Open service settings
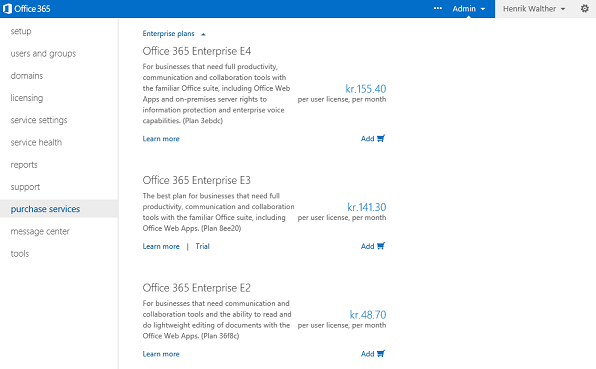 (39, 120)
